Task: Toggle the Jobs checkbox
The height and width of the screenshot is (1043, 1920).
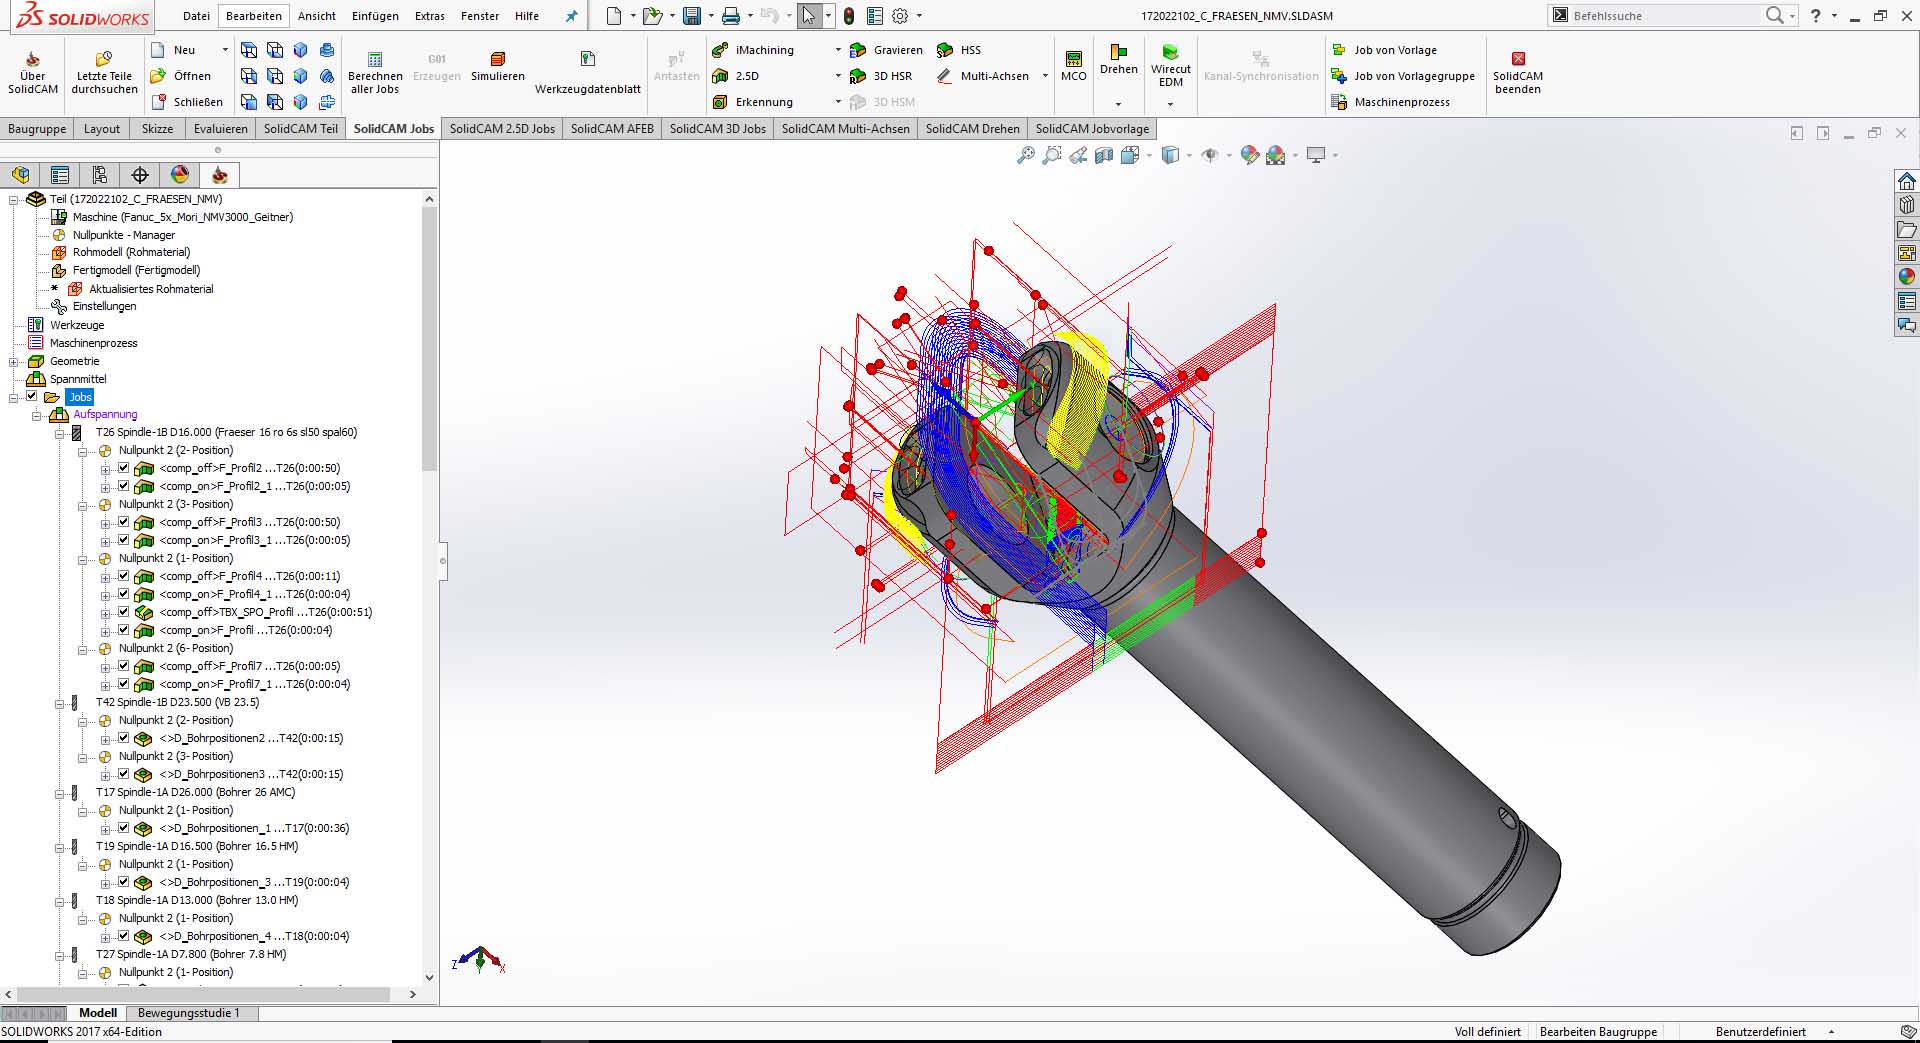Action: click(32, 396)
